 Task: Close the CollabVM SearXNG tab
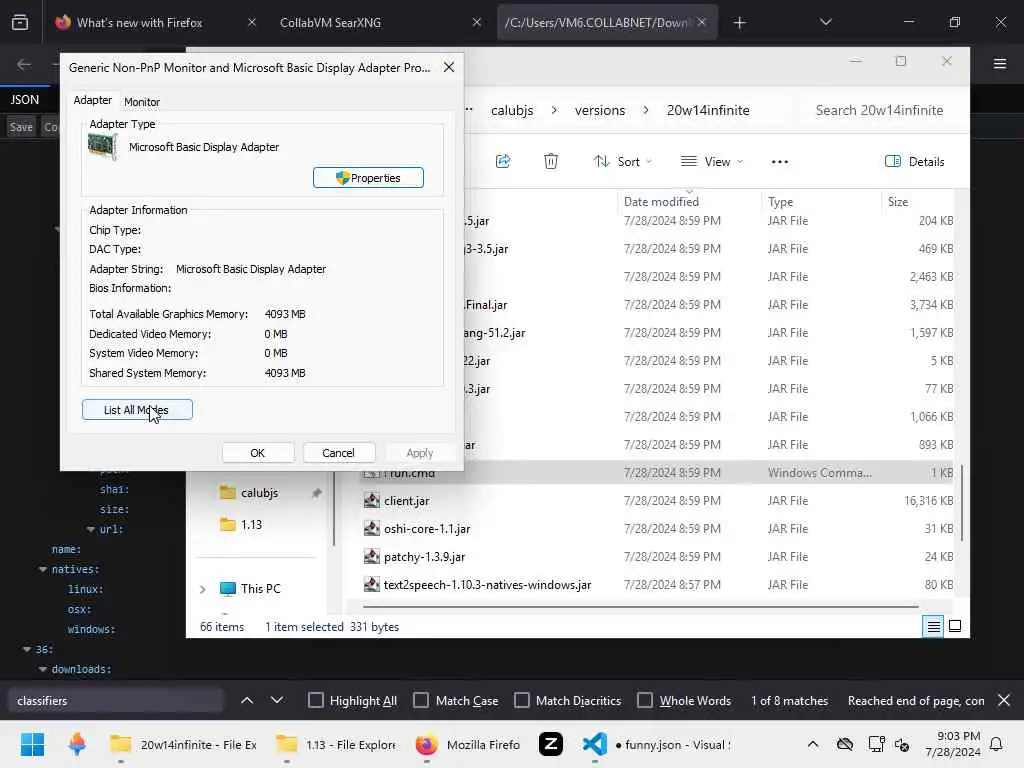477,22
